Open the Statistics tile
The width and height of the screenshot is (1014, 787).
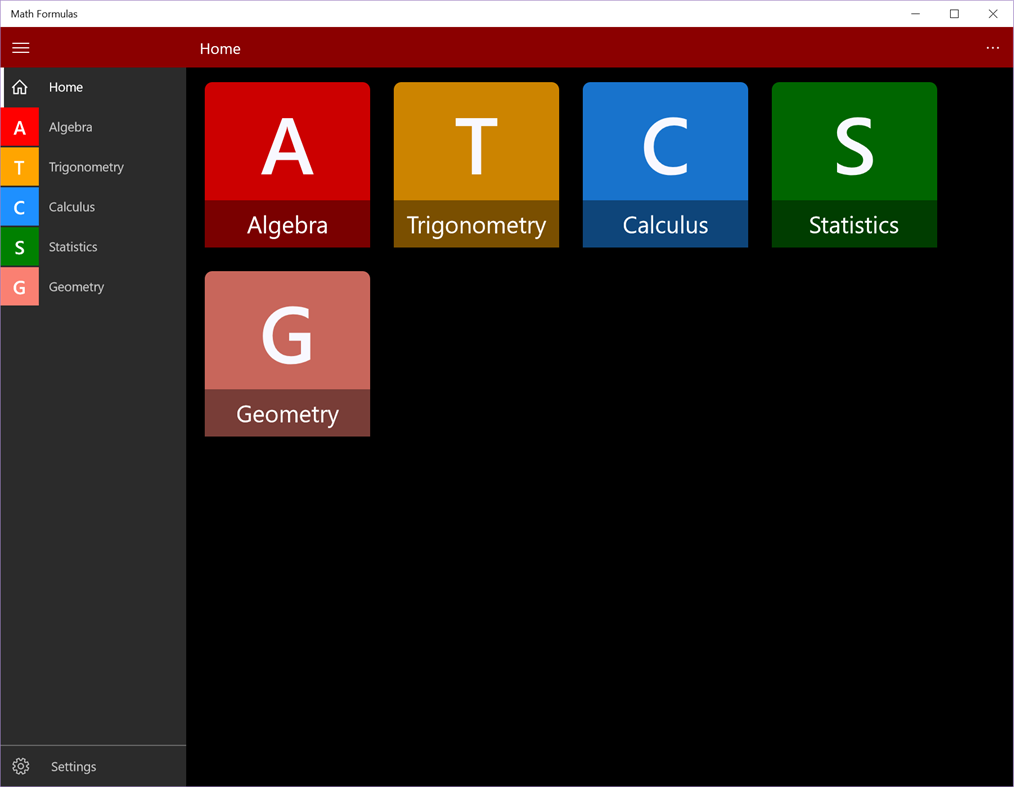coord(854,165)
